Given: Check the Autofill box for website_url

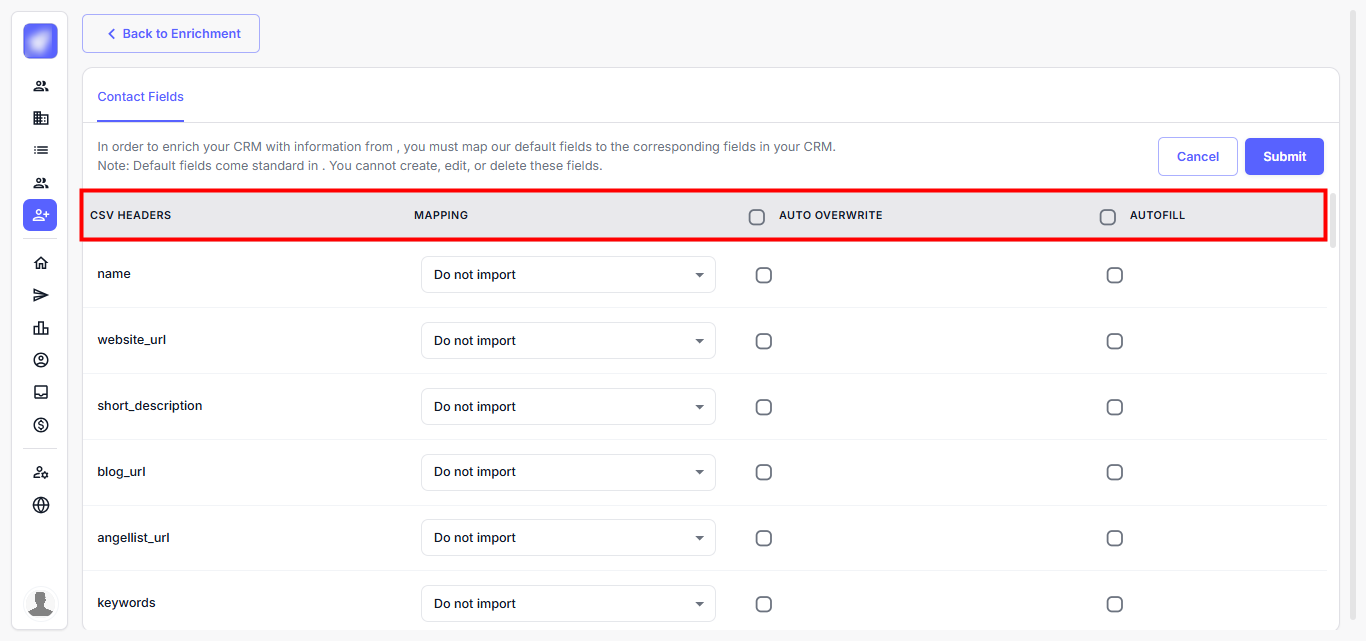Looking at the screenshot, I should pyautogui.click(x=1114, y=341).
